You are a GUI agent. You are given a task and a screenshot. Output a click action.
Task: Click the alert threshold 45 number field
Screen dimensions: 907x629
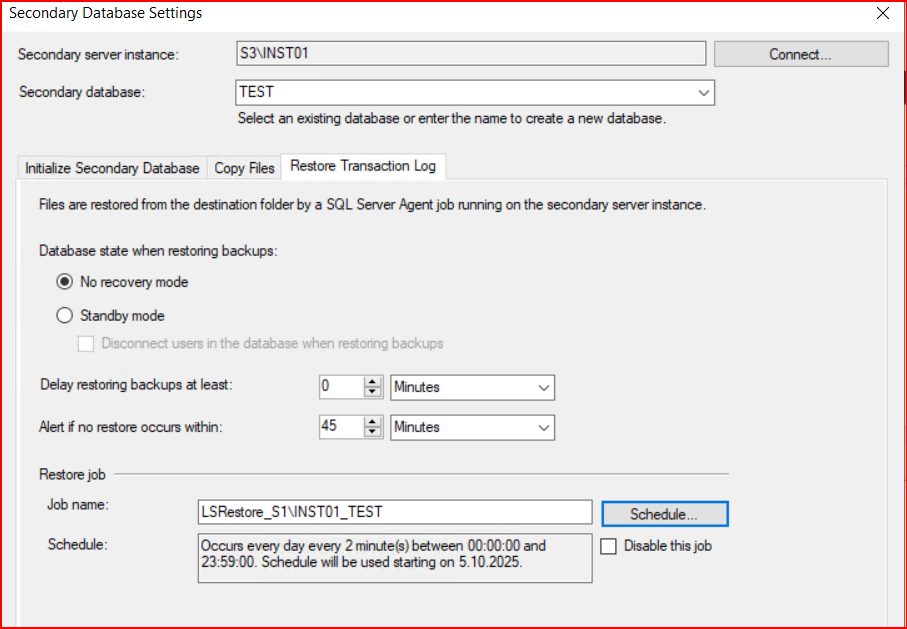tap(340, 427)
